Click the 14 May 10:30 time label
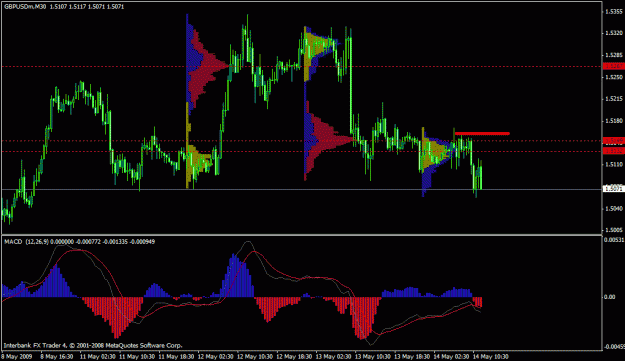This screenshot has width=625, height=361. pos(491,356)
